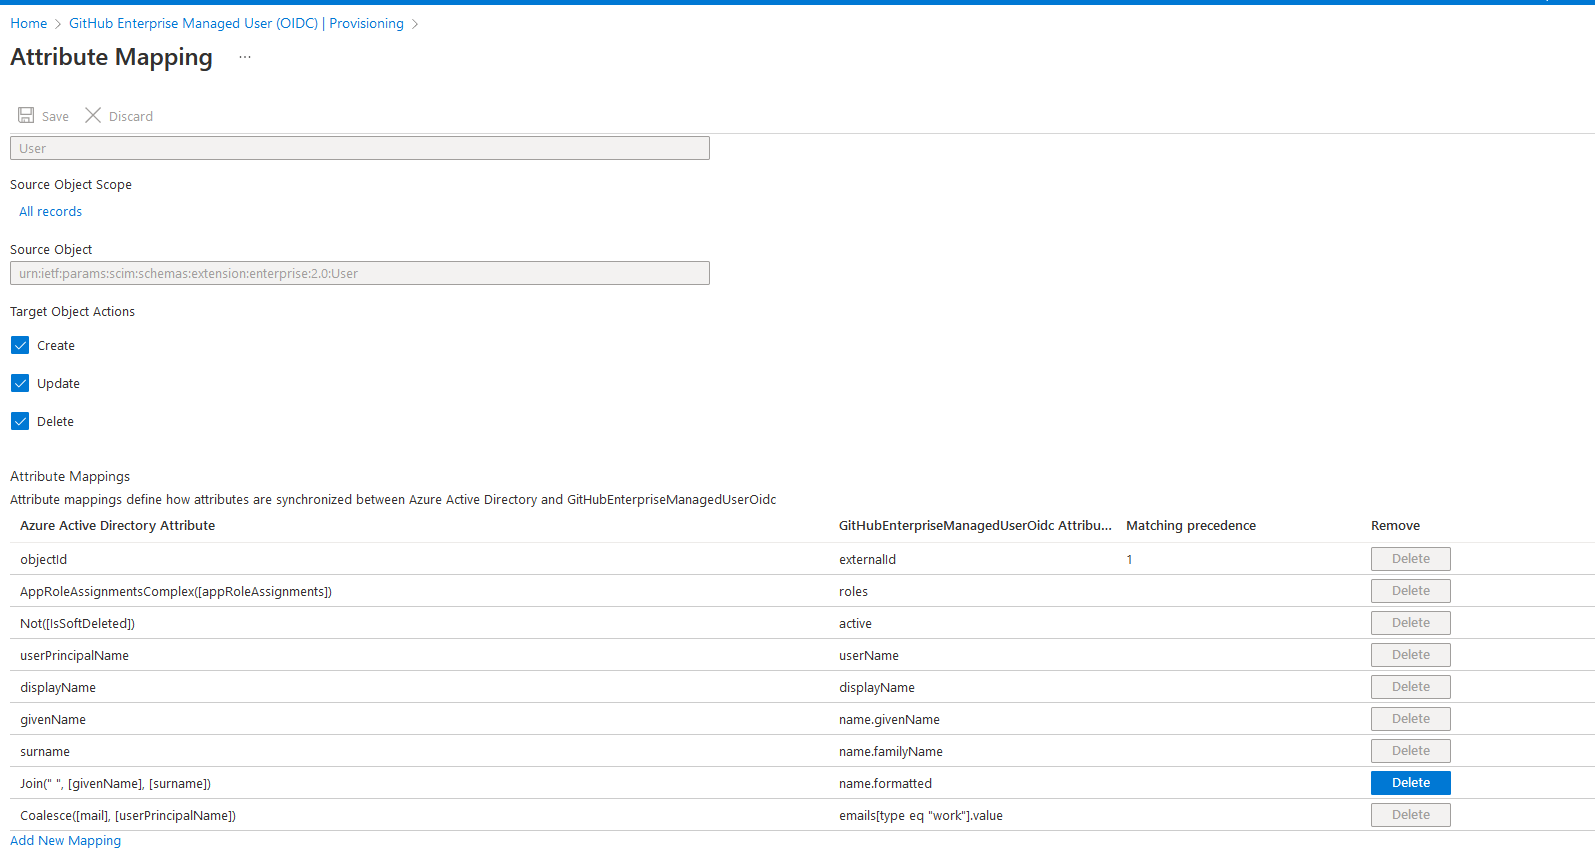Delete the userPrincipalName mapping
The height and width of the screenshot is (859, 1595).
pyautogui.click(x=1410, y=655)
